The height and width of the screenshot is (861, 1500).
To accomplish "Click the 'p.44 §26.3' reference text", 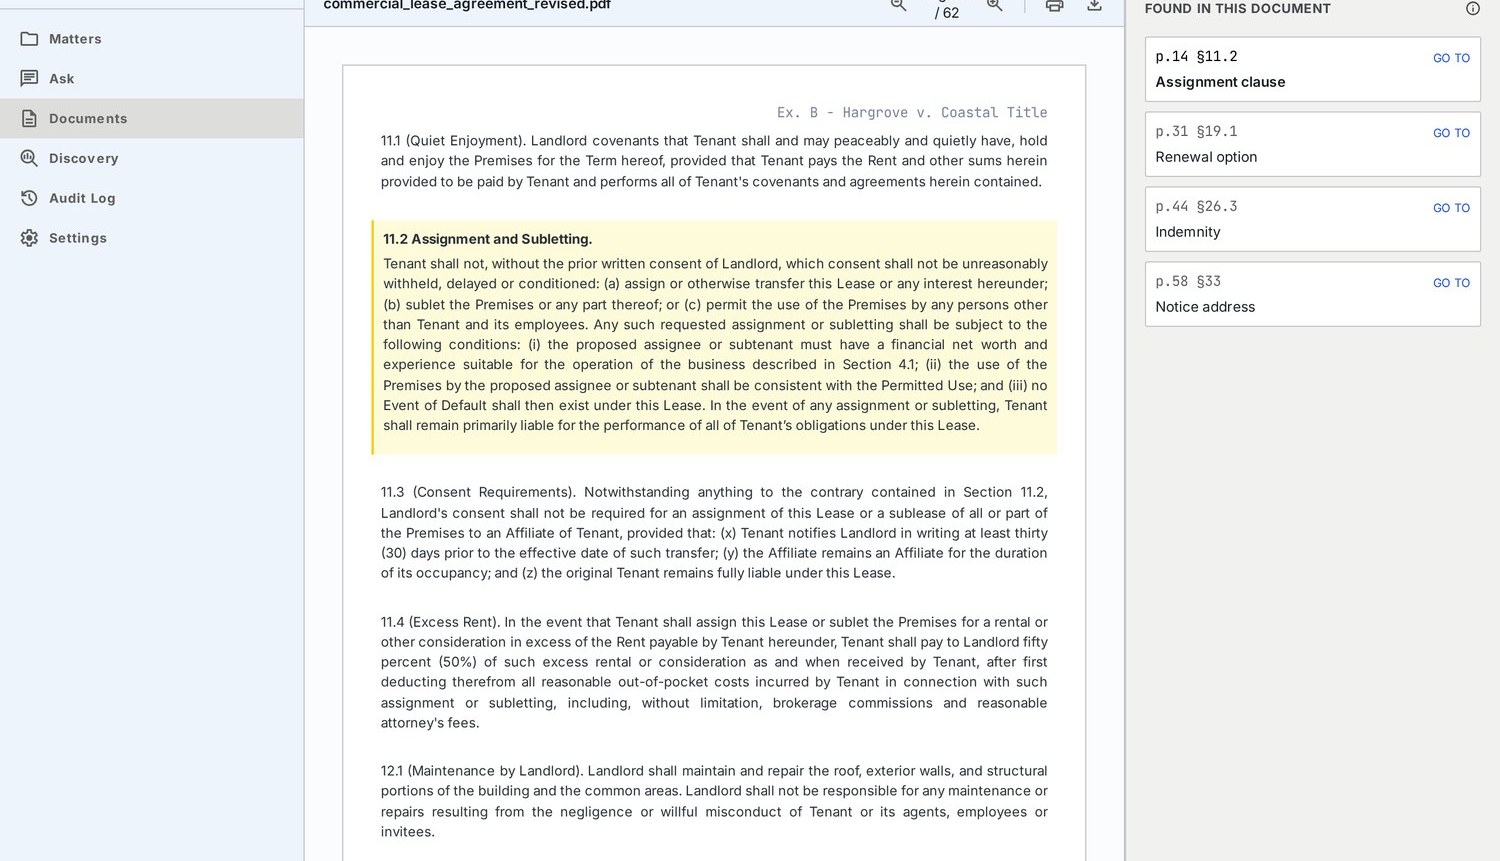I will click(x=1196, y=207).
